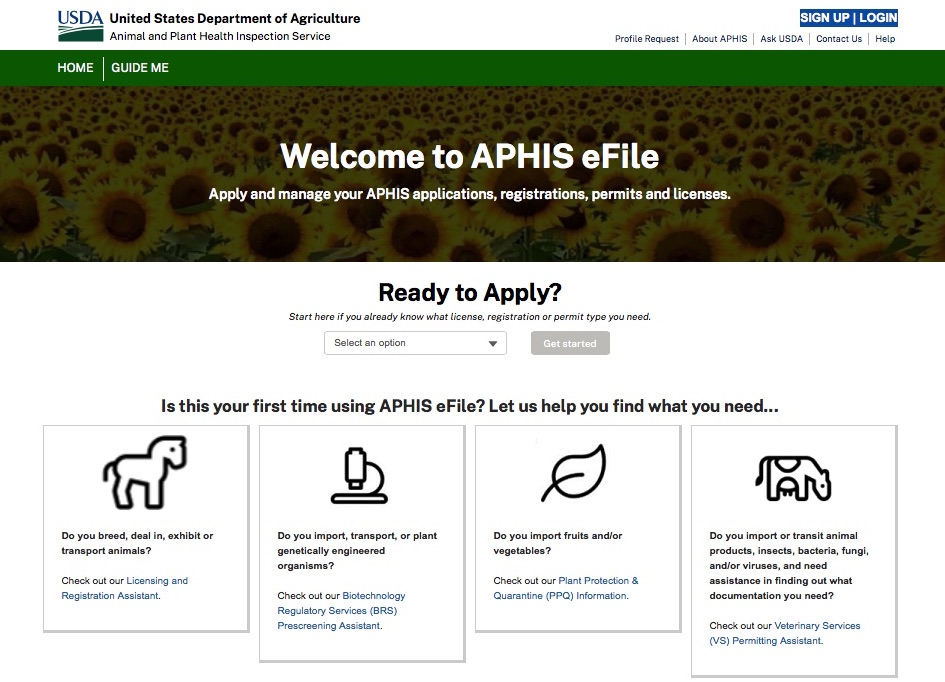Viewport: 945px width, 682px height.
Task: Open the Contact Us link
Action: (x=839, y=39)
